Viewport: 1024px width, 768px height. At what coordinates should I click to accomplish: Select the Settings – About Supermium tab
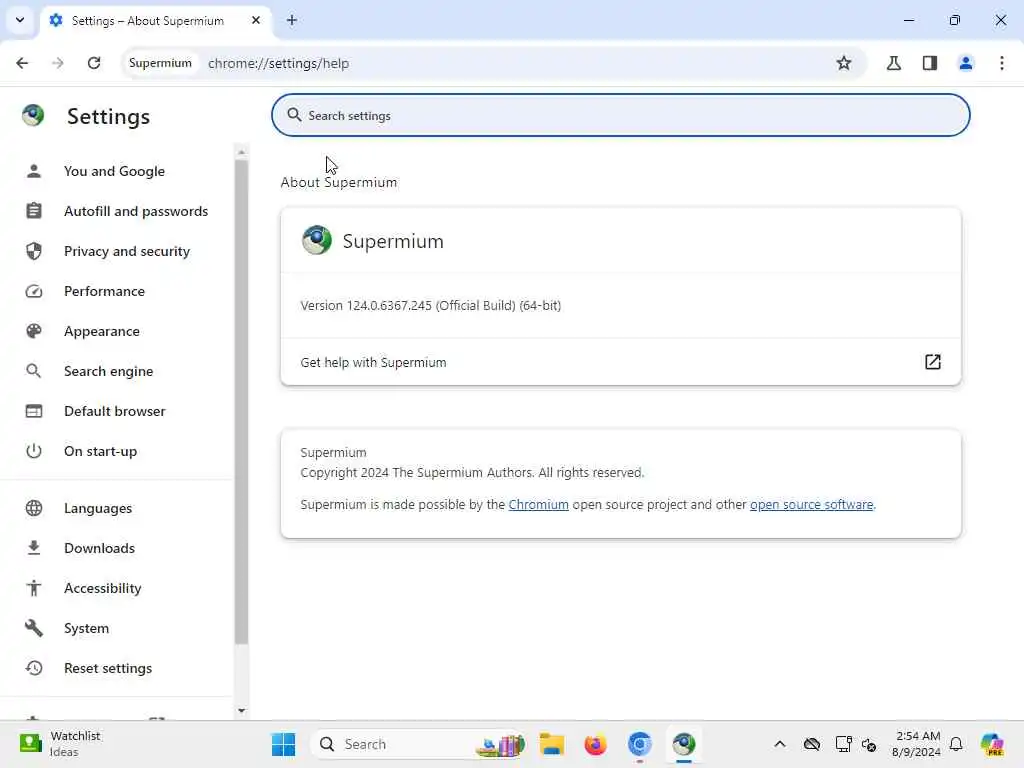pyautogui.click(x=157, y=20)
